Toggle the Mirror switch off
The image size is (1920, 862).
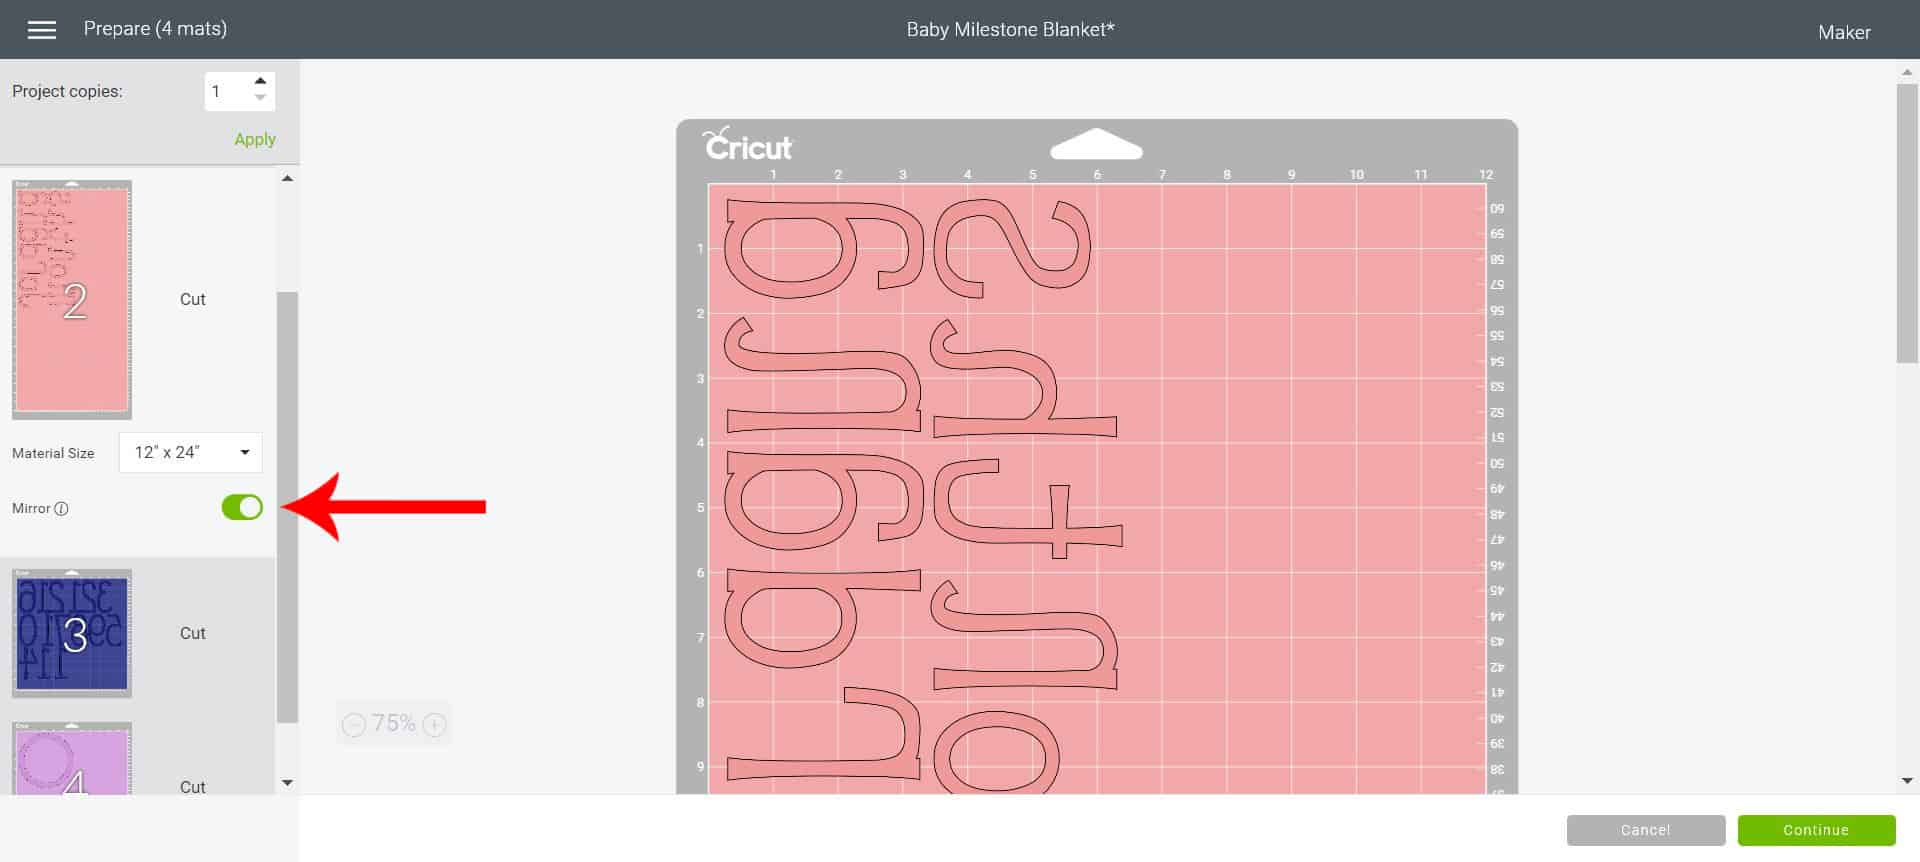click(242, 508)
